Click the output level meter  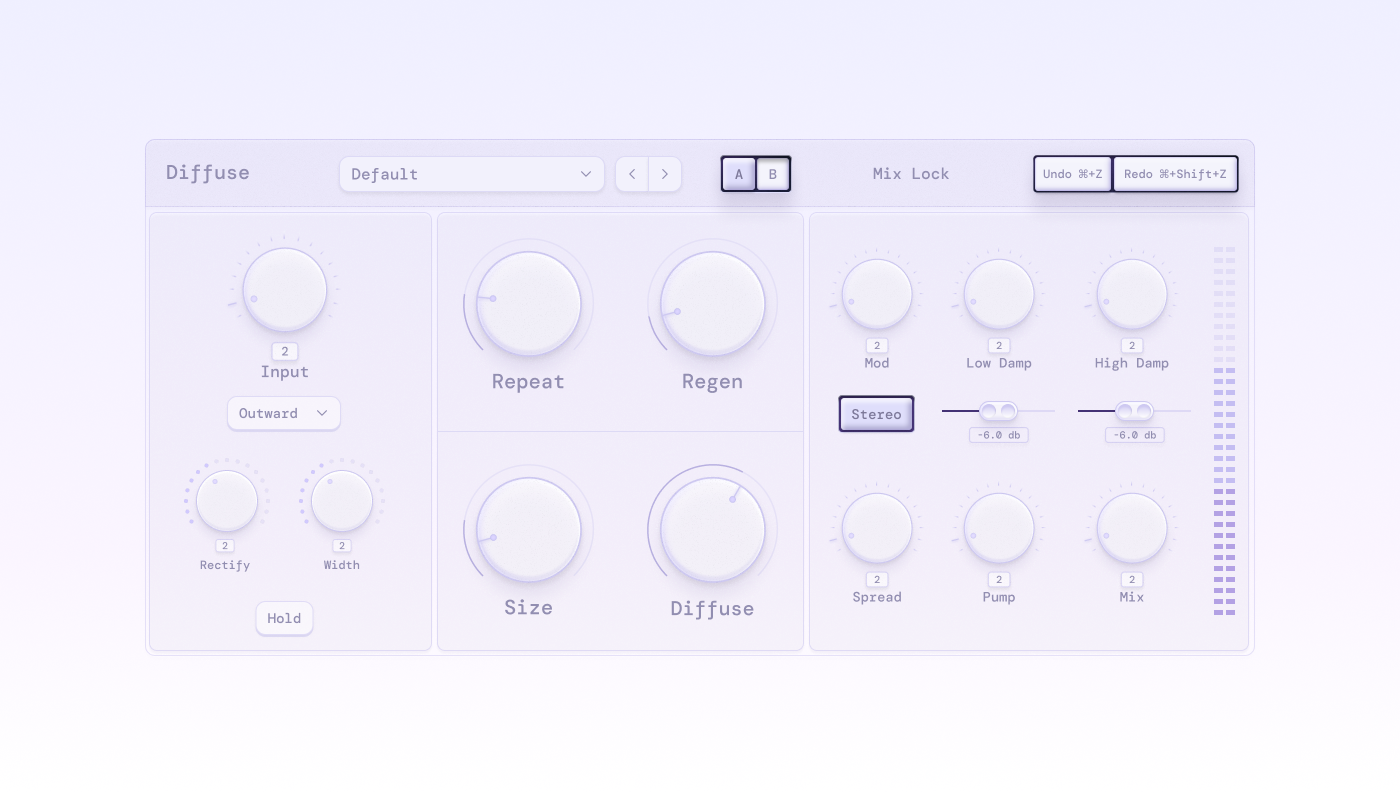click(x=1225, y=431)
